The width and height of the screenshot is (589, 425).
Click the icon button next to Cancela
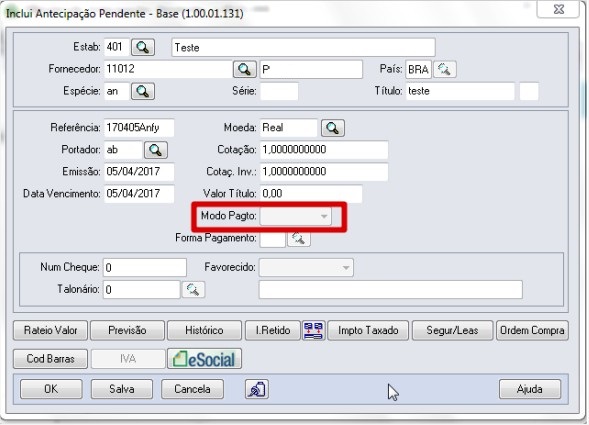coord(257,389)
